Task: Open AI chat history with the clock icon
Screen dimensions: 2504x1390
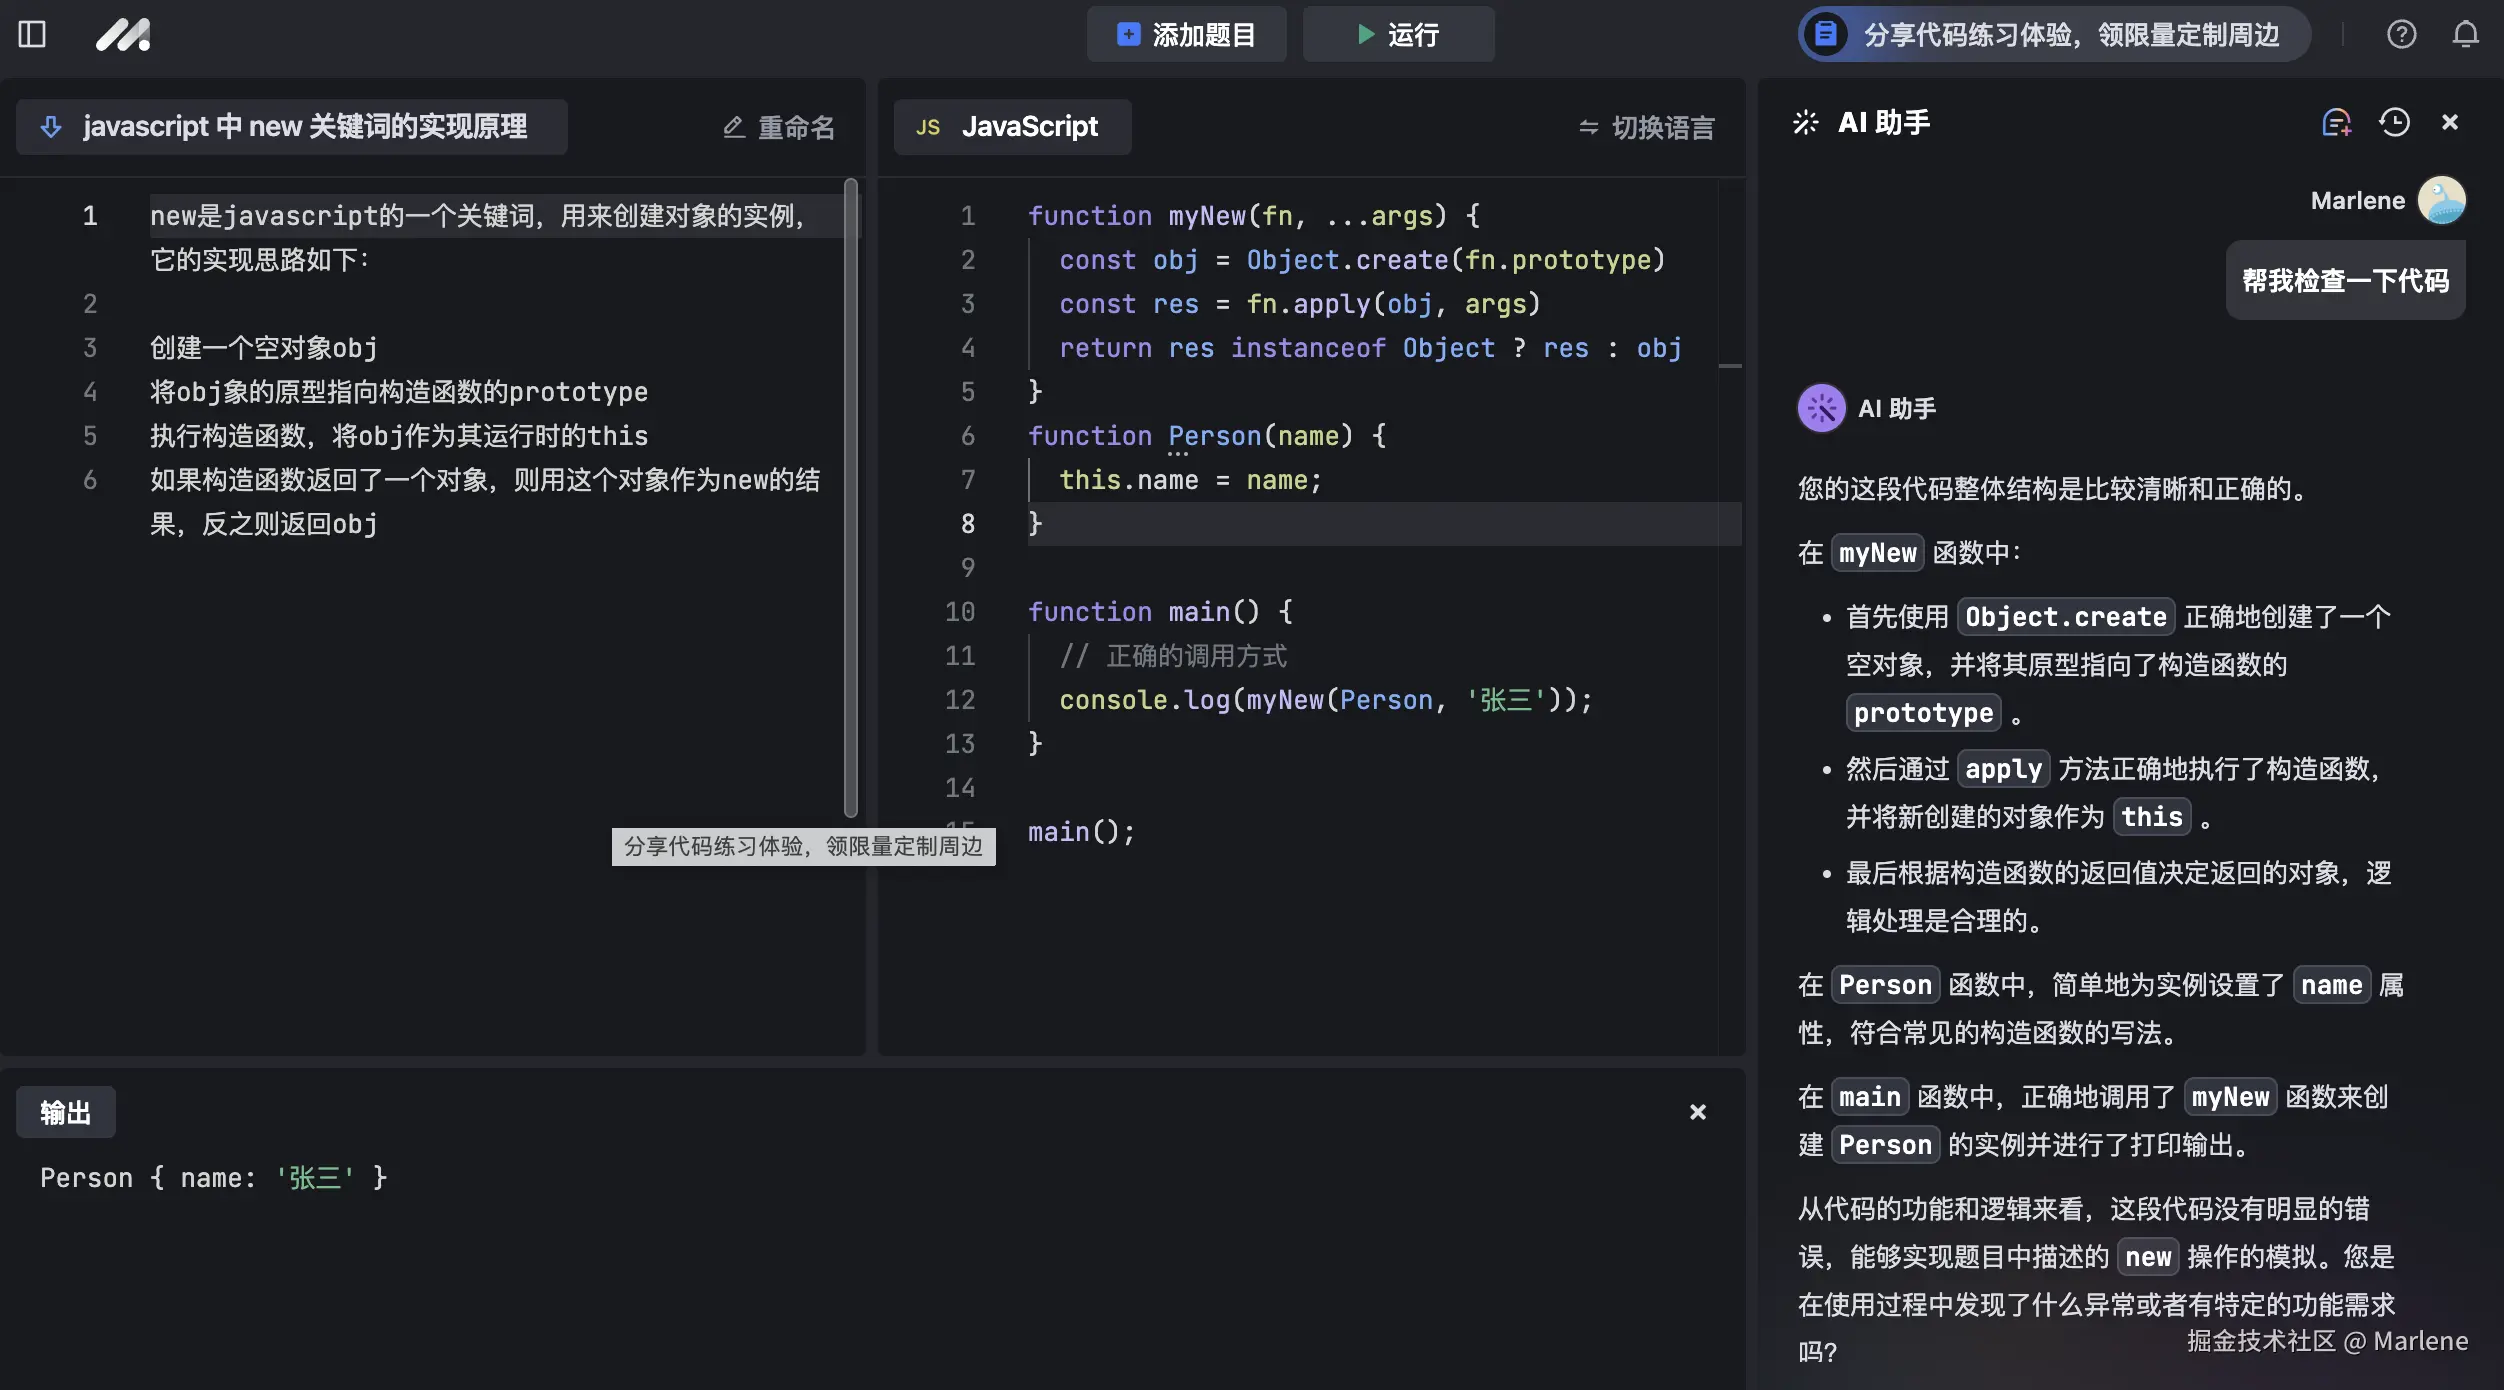Action: pyautogui.click(x=2393, y=121)
